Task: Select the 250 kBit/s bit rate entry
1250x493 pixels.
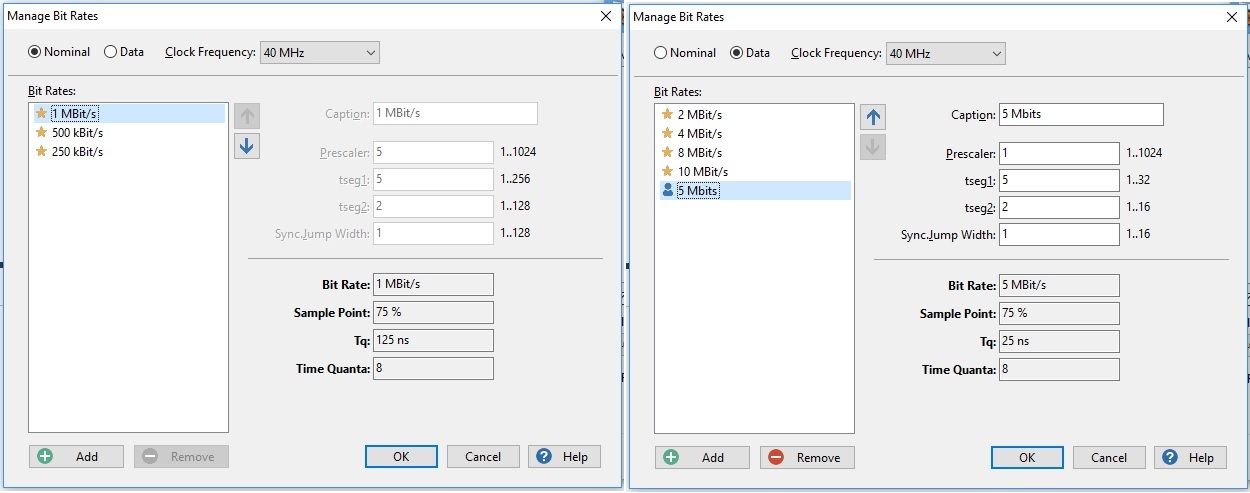Action: [127, 151]
